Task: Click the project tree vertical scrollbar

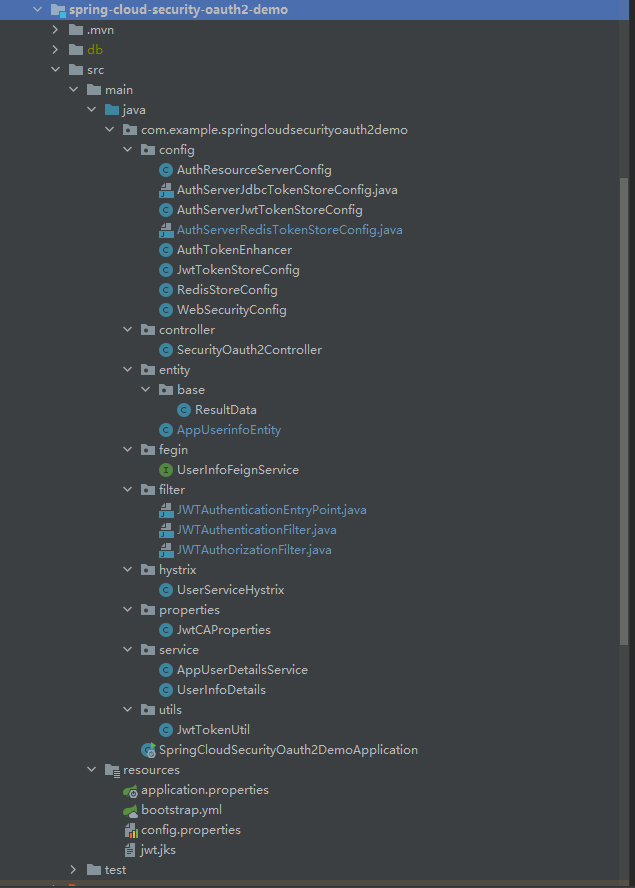Action: coord(624,411)
